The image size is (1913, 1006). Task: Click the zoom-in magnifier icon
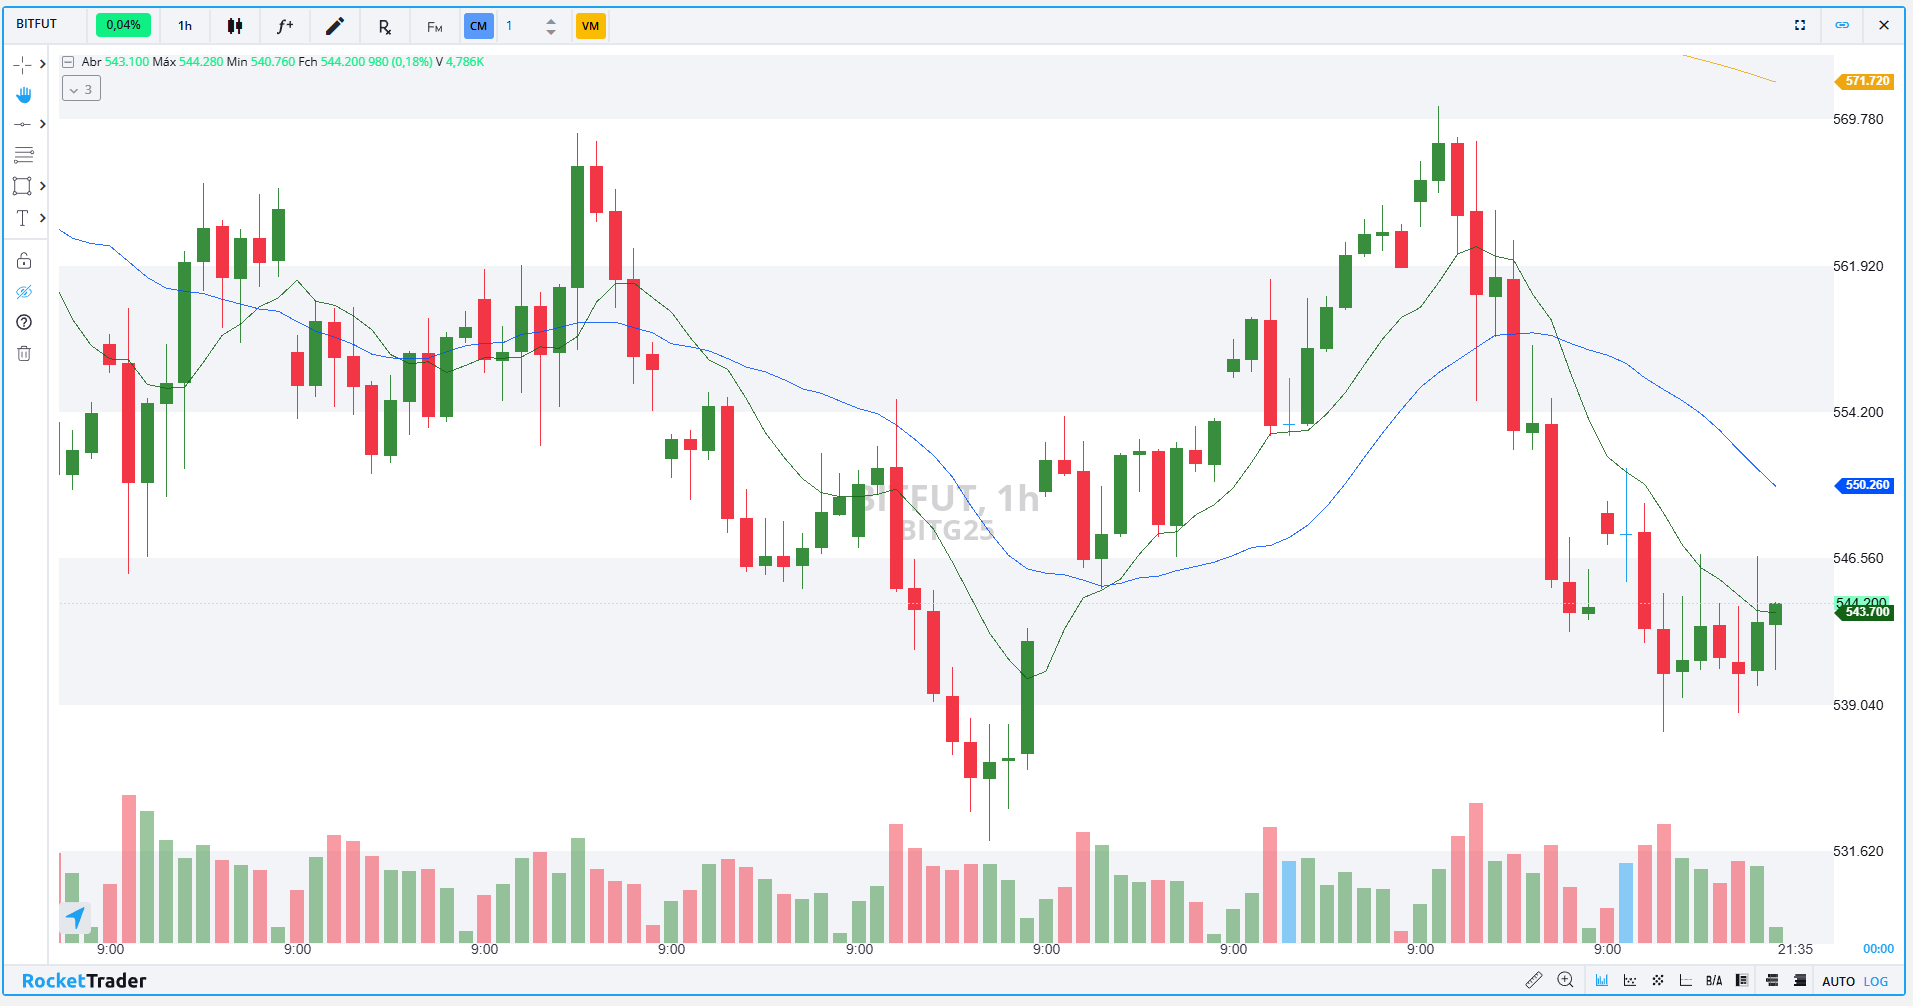(1565, 980)
